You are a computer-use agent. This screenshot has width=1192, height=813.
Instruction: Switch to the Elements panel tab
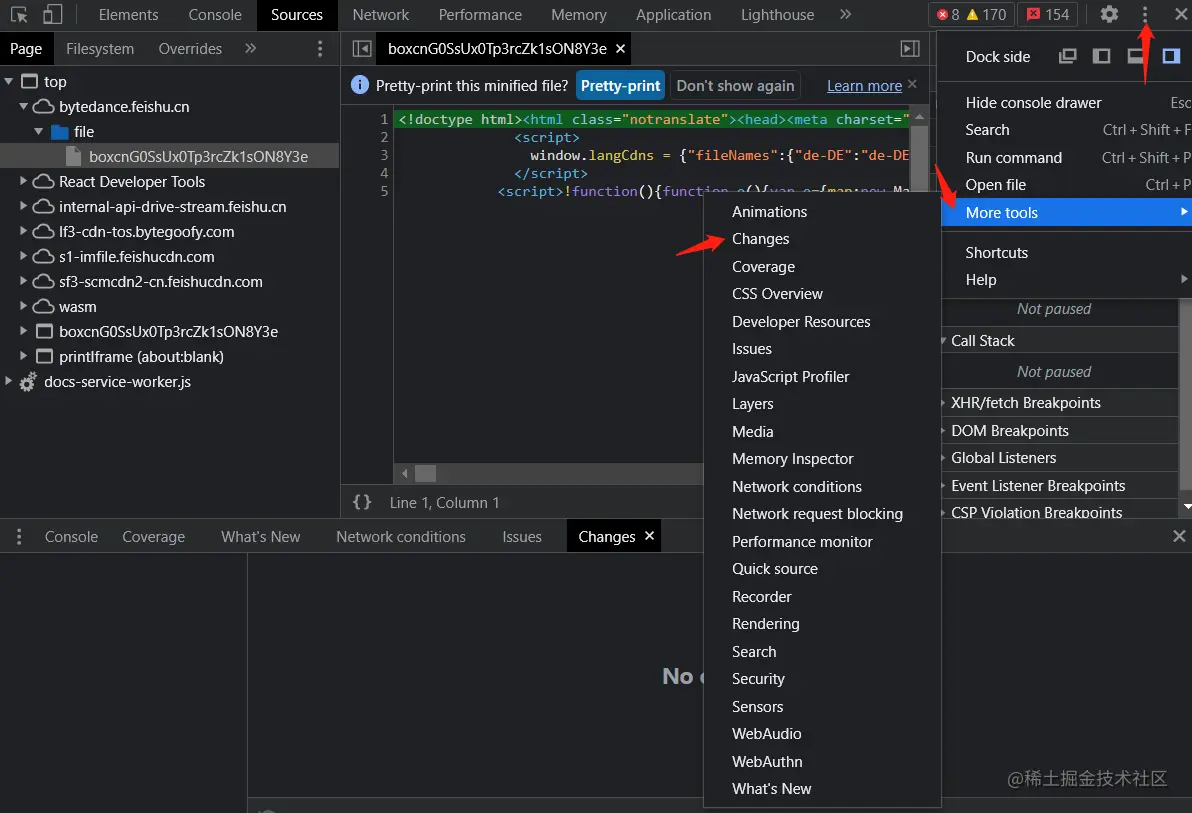coord(128,14)
